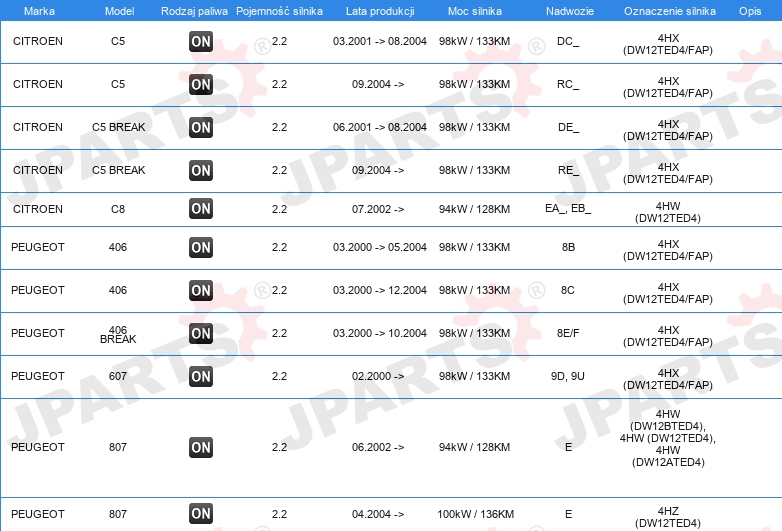The height and width of the screenshot is (531, 782).
Task: Click the ON fuel icon in Citroen C8 row
Action: pyautogui.click(x=201, y=208)
